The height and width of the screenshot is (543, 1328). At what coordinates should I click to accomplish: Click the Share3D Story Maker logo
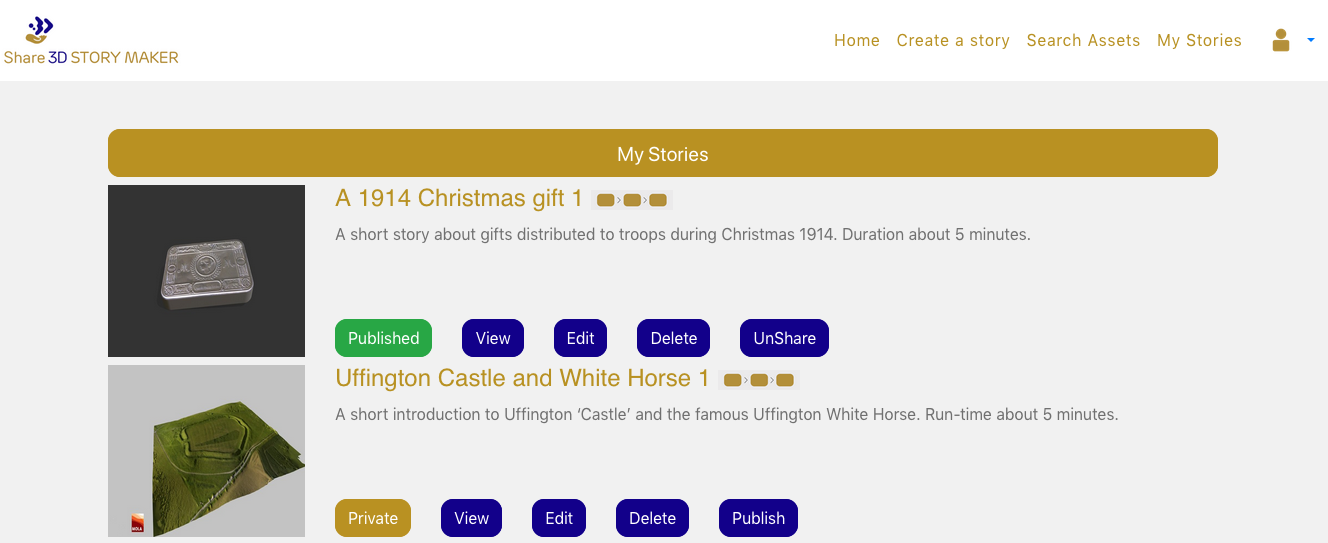90,42
